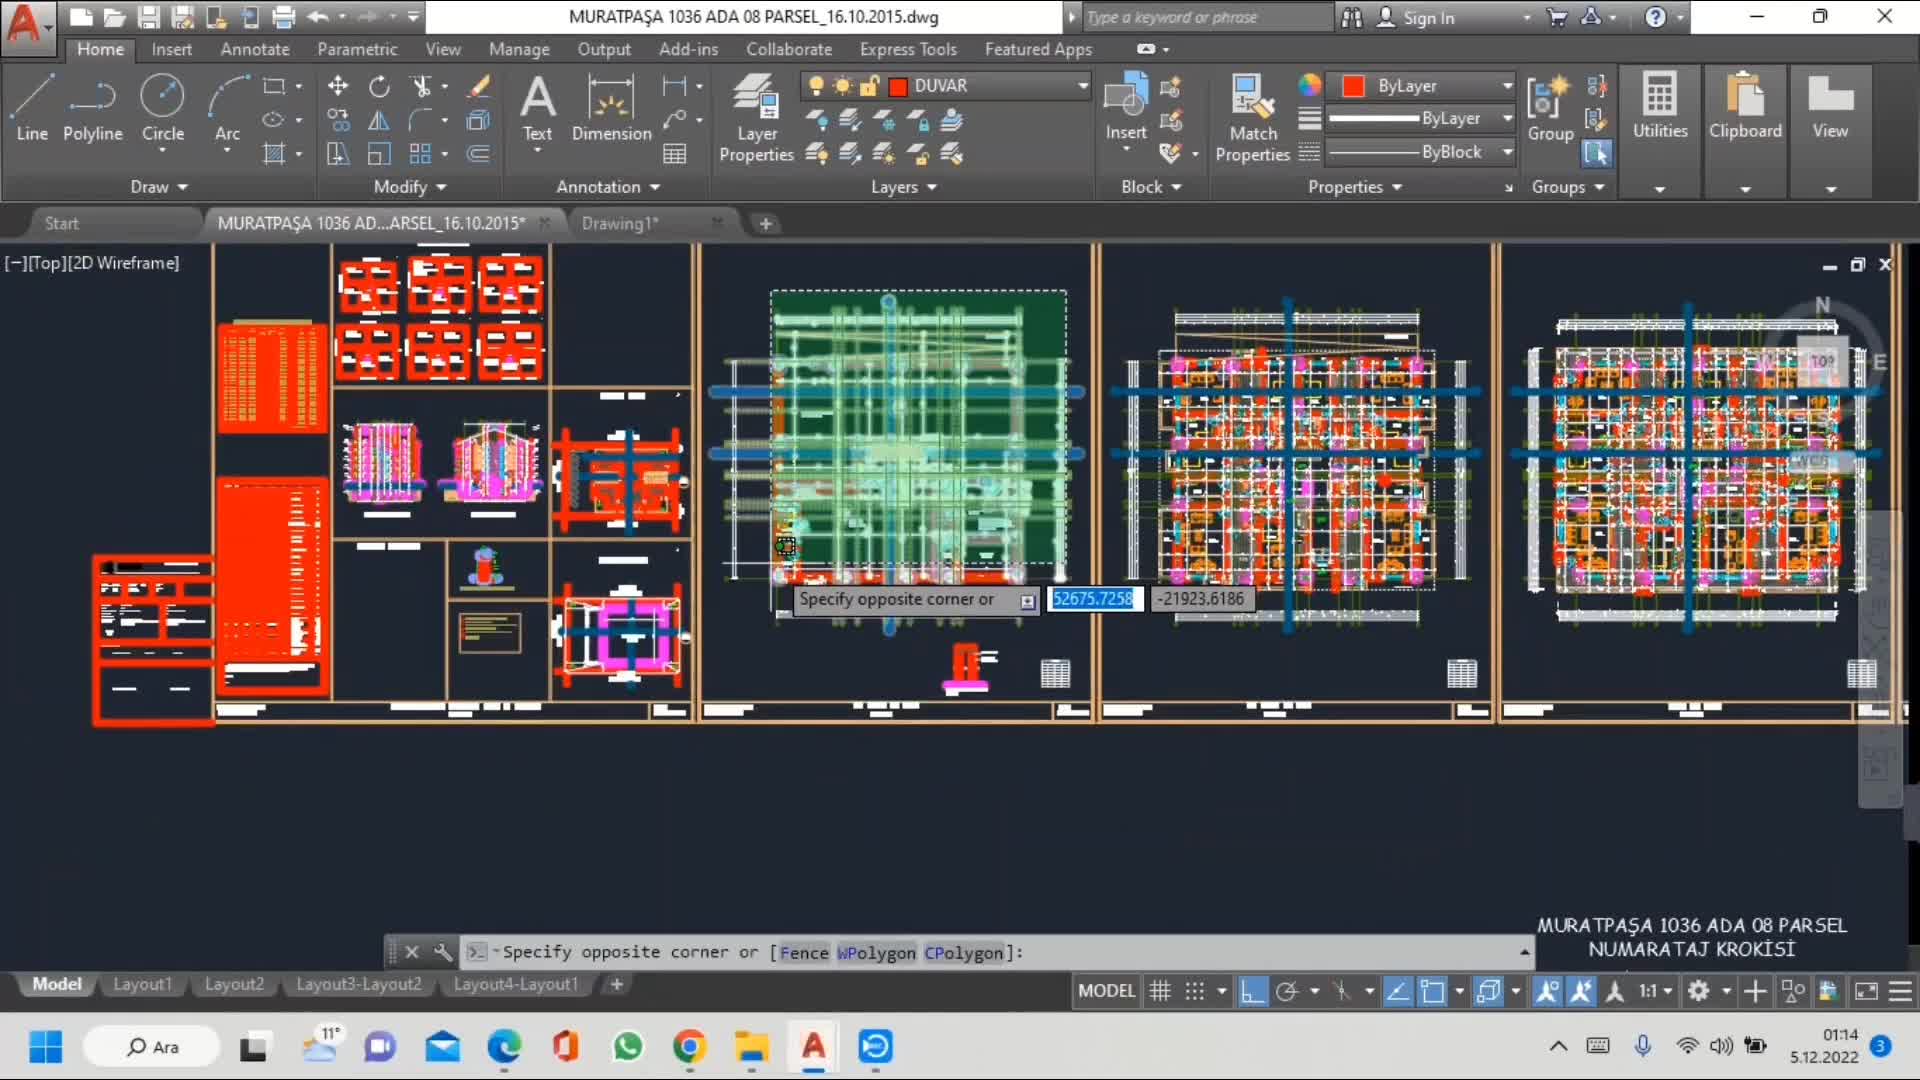
Task: Activate the Trim tool
Action: [x=422, y=86]
